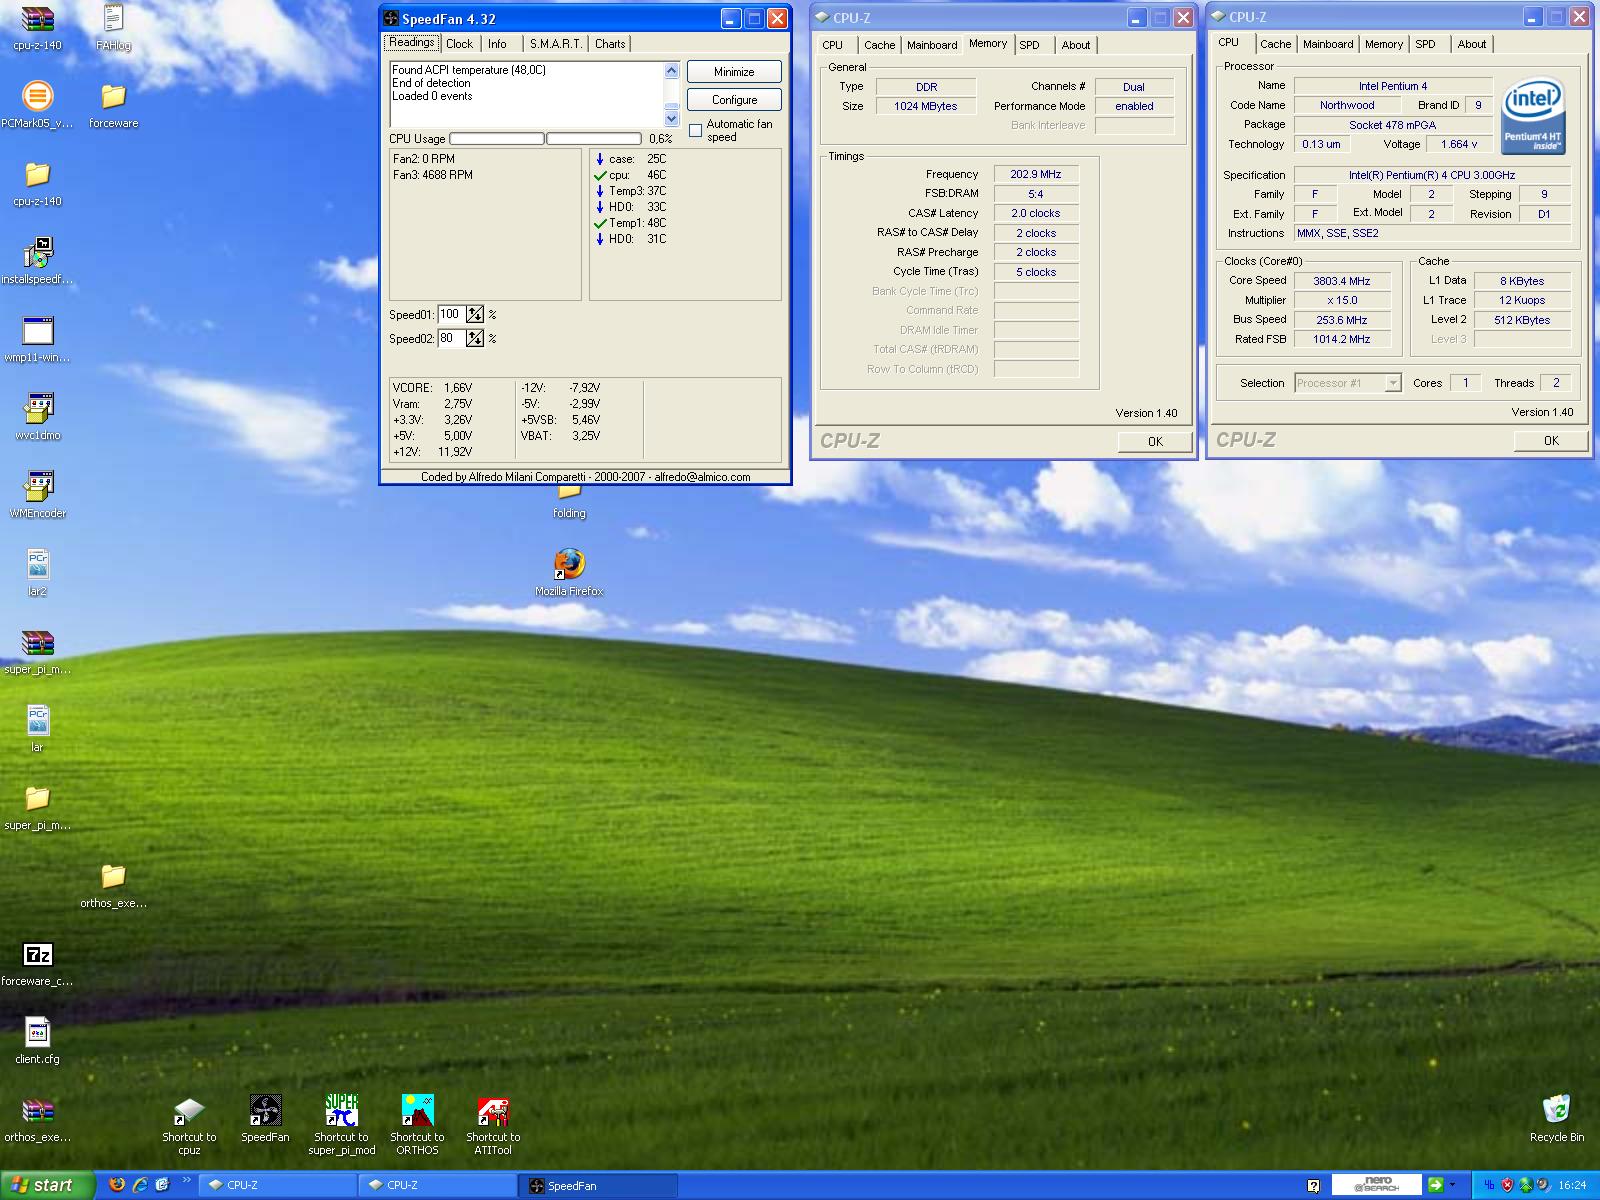Viewport: 1600px width, 1200px height.
Task: Click the CPU Usage progress bar
Action: 545,139
